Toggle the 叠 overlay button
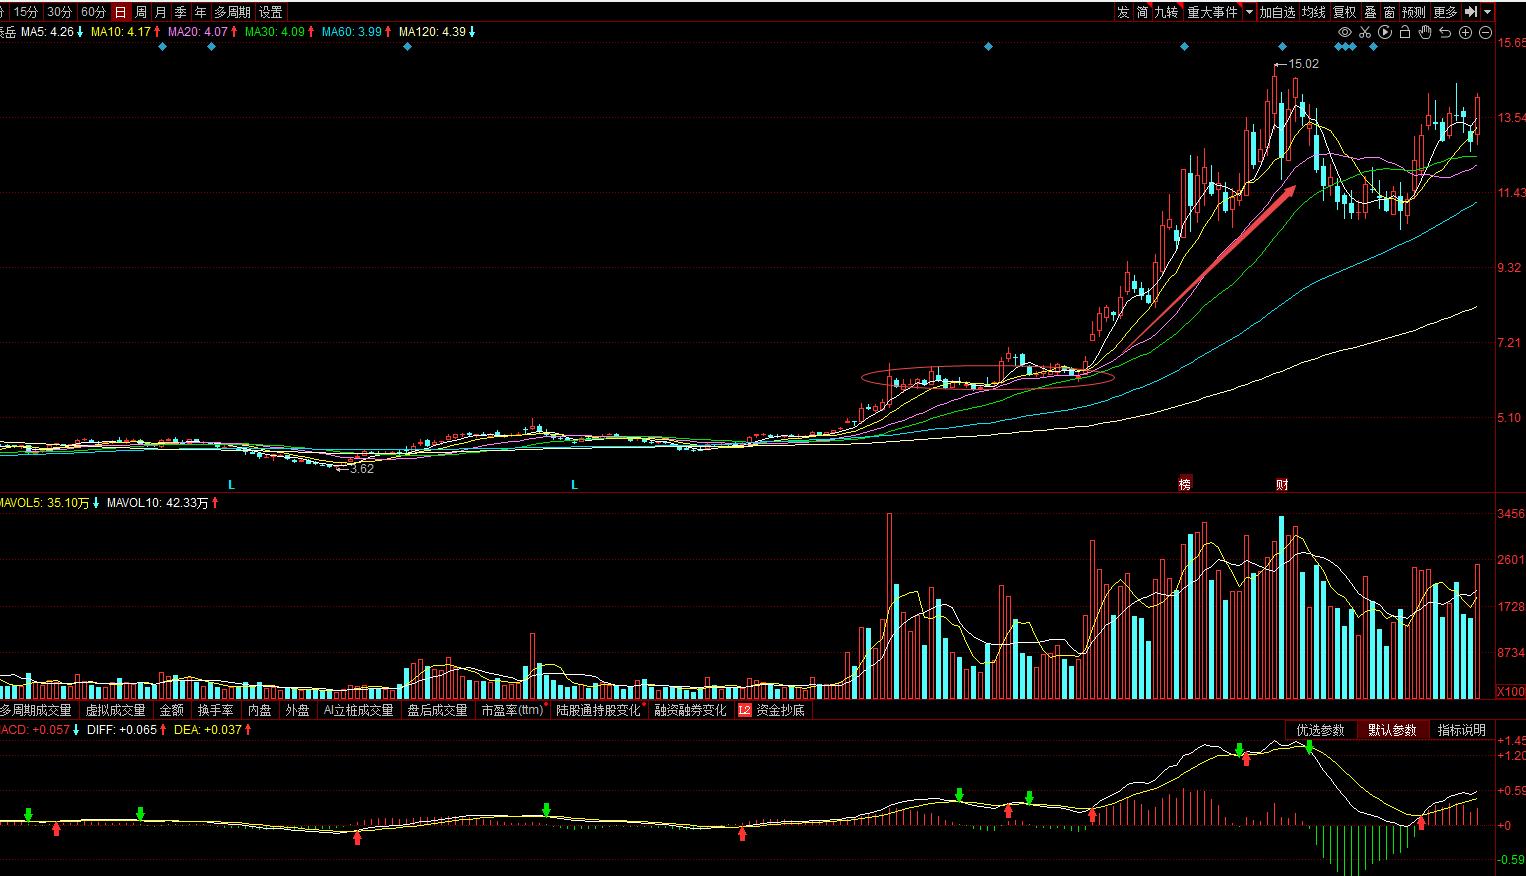The image size is (1526, 876). tap(1370, 12)
